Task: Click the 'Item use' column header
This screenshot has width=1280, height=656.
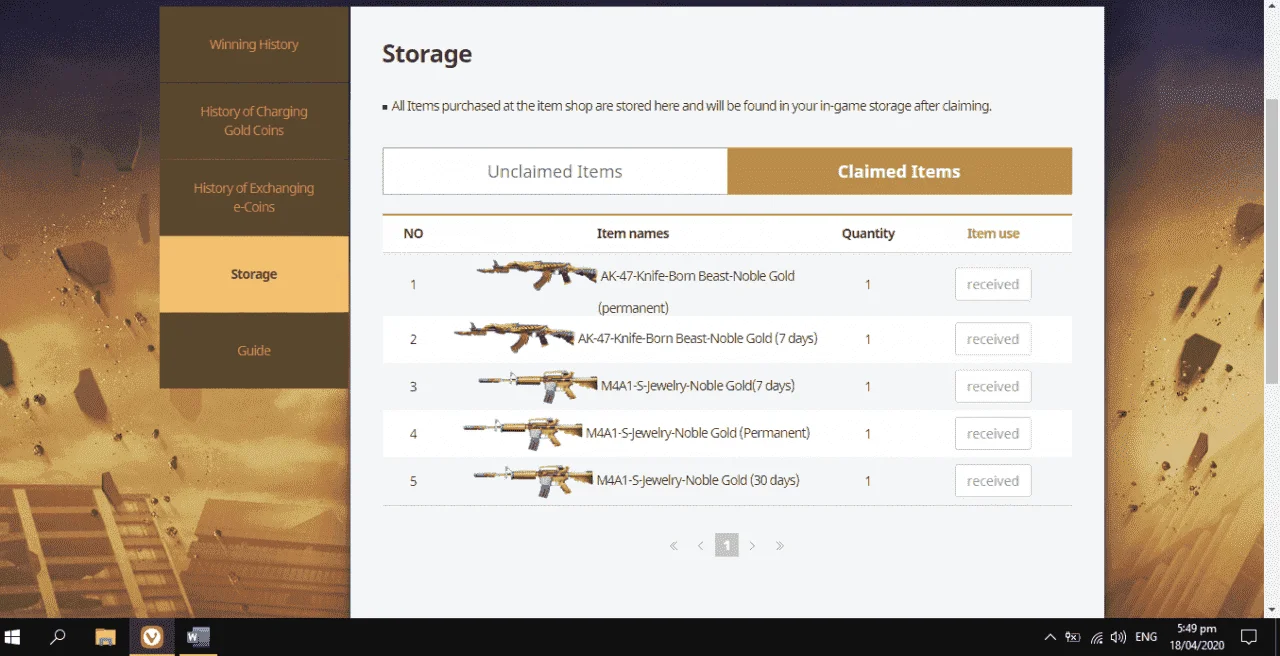Action: pos(993,233)
